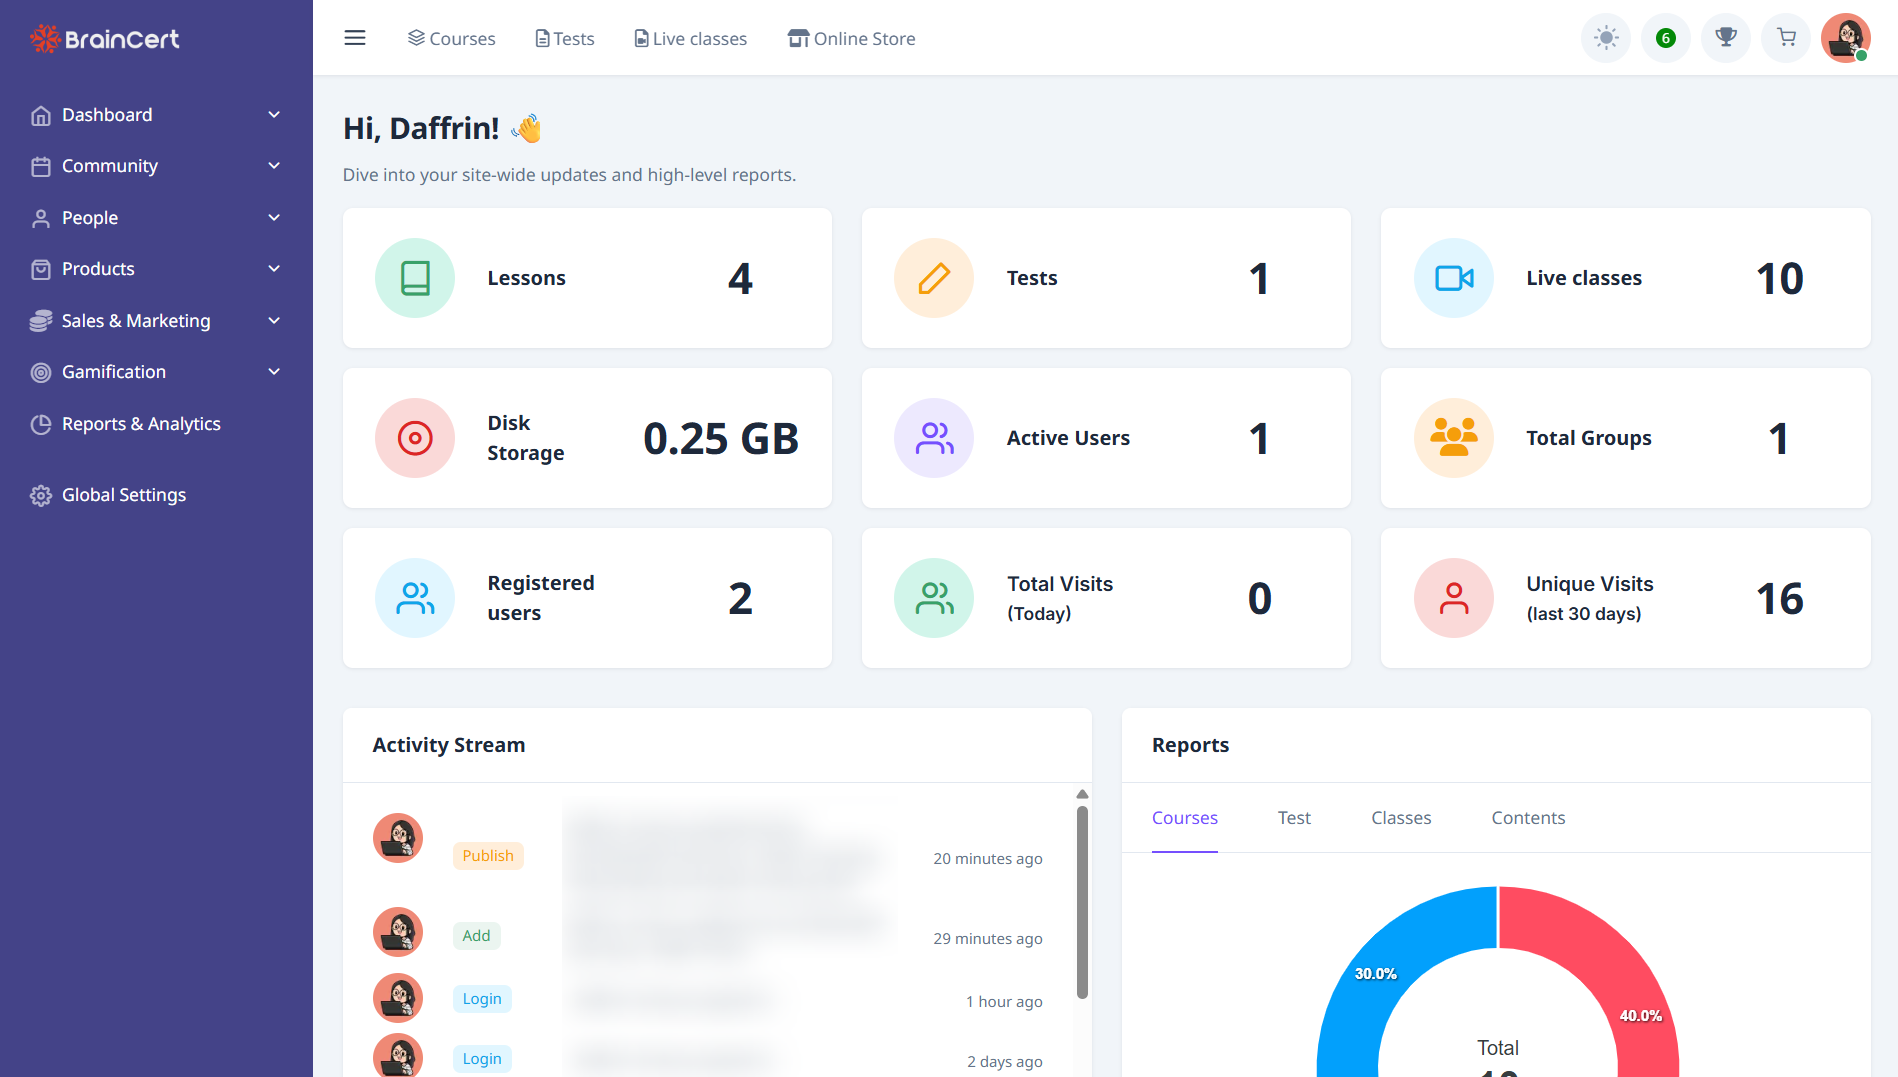The width and height of the screenshot is (1898, 1077).
Task: Click your profile avatar in the top right
Action: [x=1844, y=37]
